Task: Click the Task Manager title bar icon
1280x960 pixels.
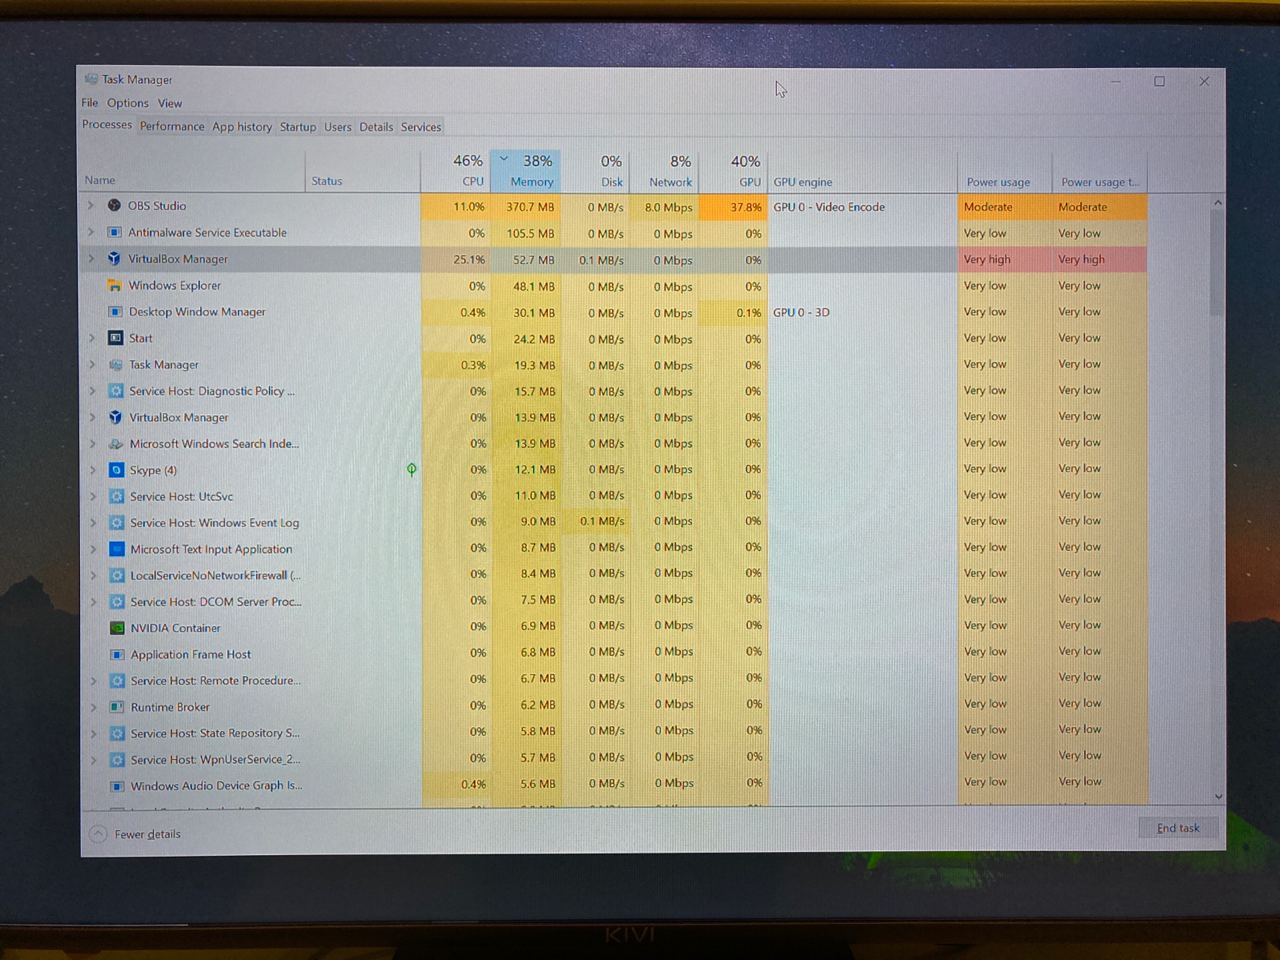Action: (x=91, y=79)
